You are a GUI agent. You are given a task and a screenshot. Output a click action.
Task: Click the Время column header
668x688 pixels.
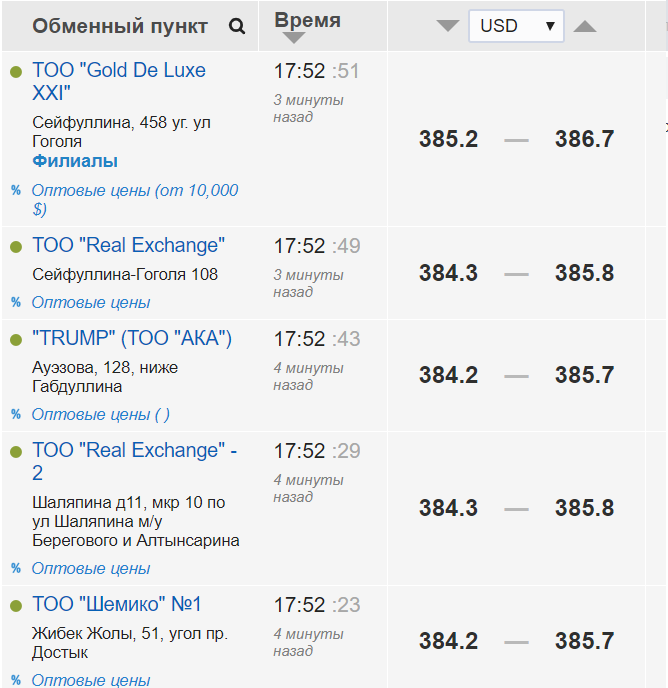tap(307, 20)
